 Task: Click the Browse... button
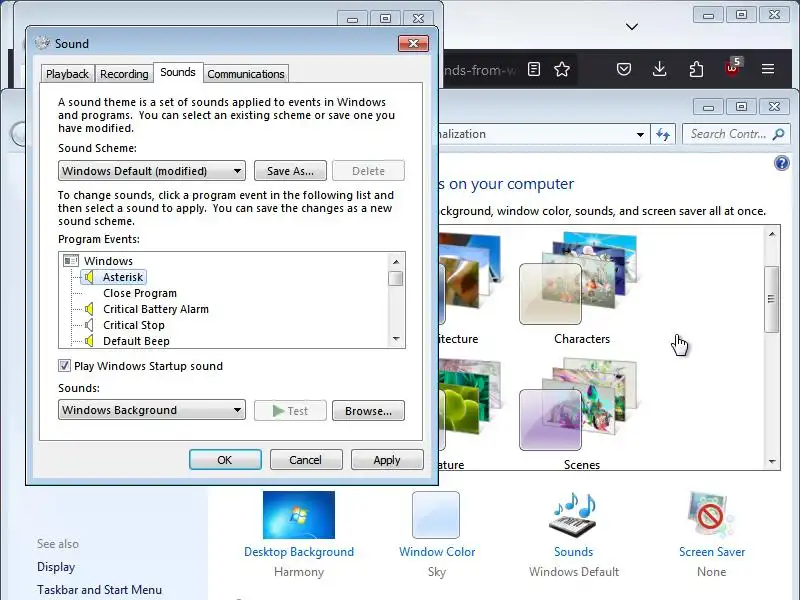(368, 411)
